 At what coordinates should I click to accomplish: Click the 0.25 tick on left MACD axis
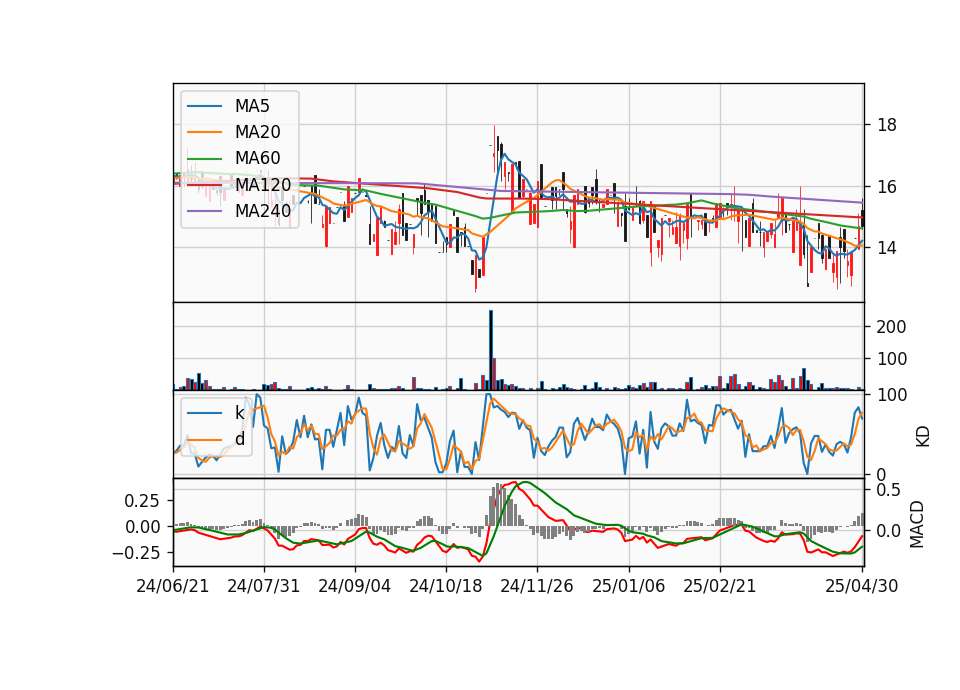point(142,501)
